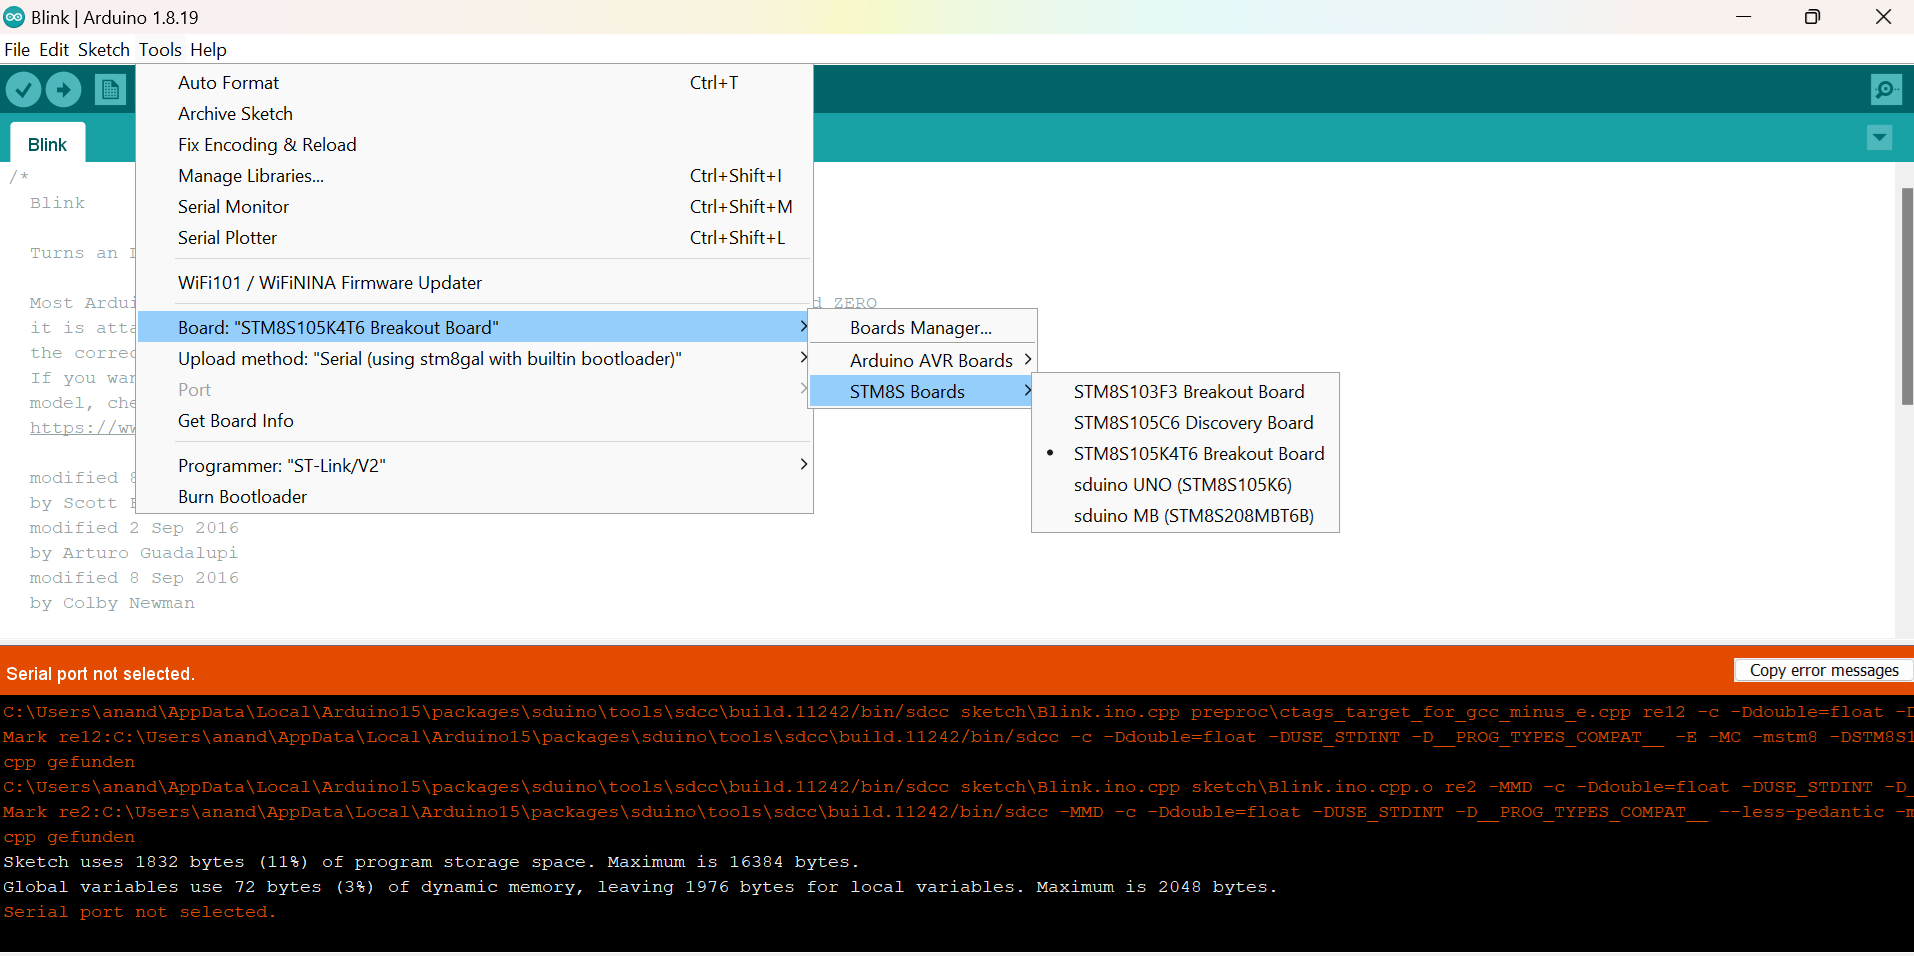Click the Upload arrow icon
This screenshot has width=1914, height=956.
click(64, 90)
